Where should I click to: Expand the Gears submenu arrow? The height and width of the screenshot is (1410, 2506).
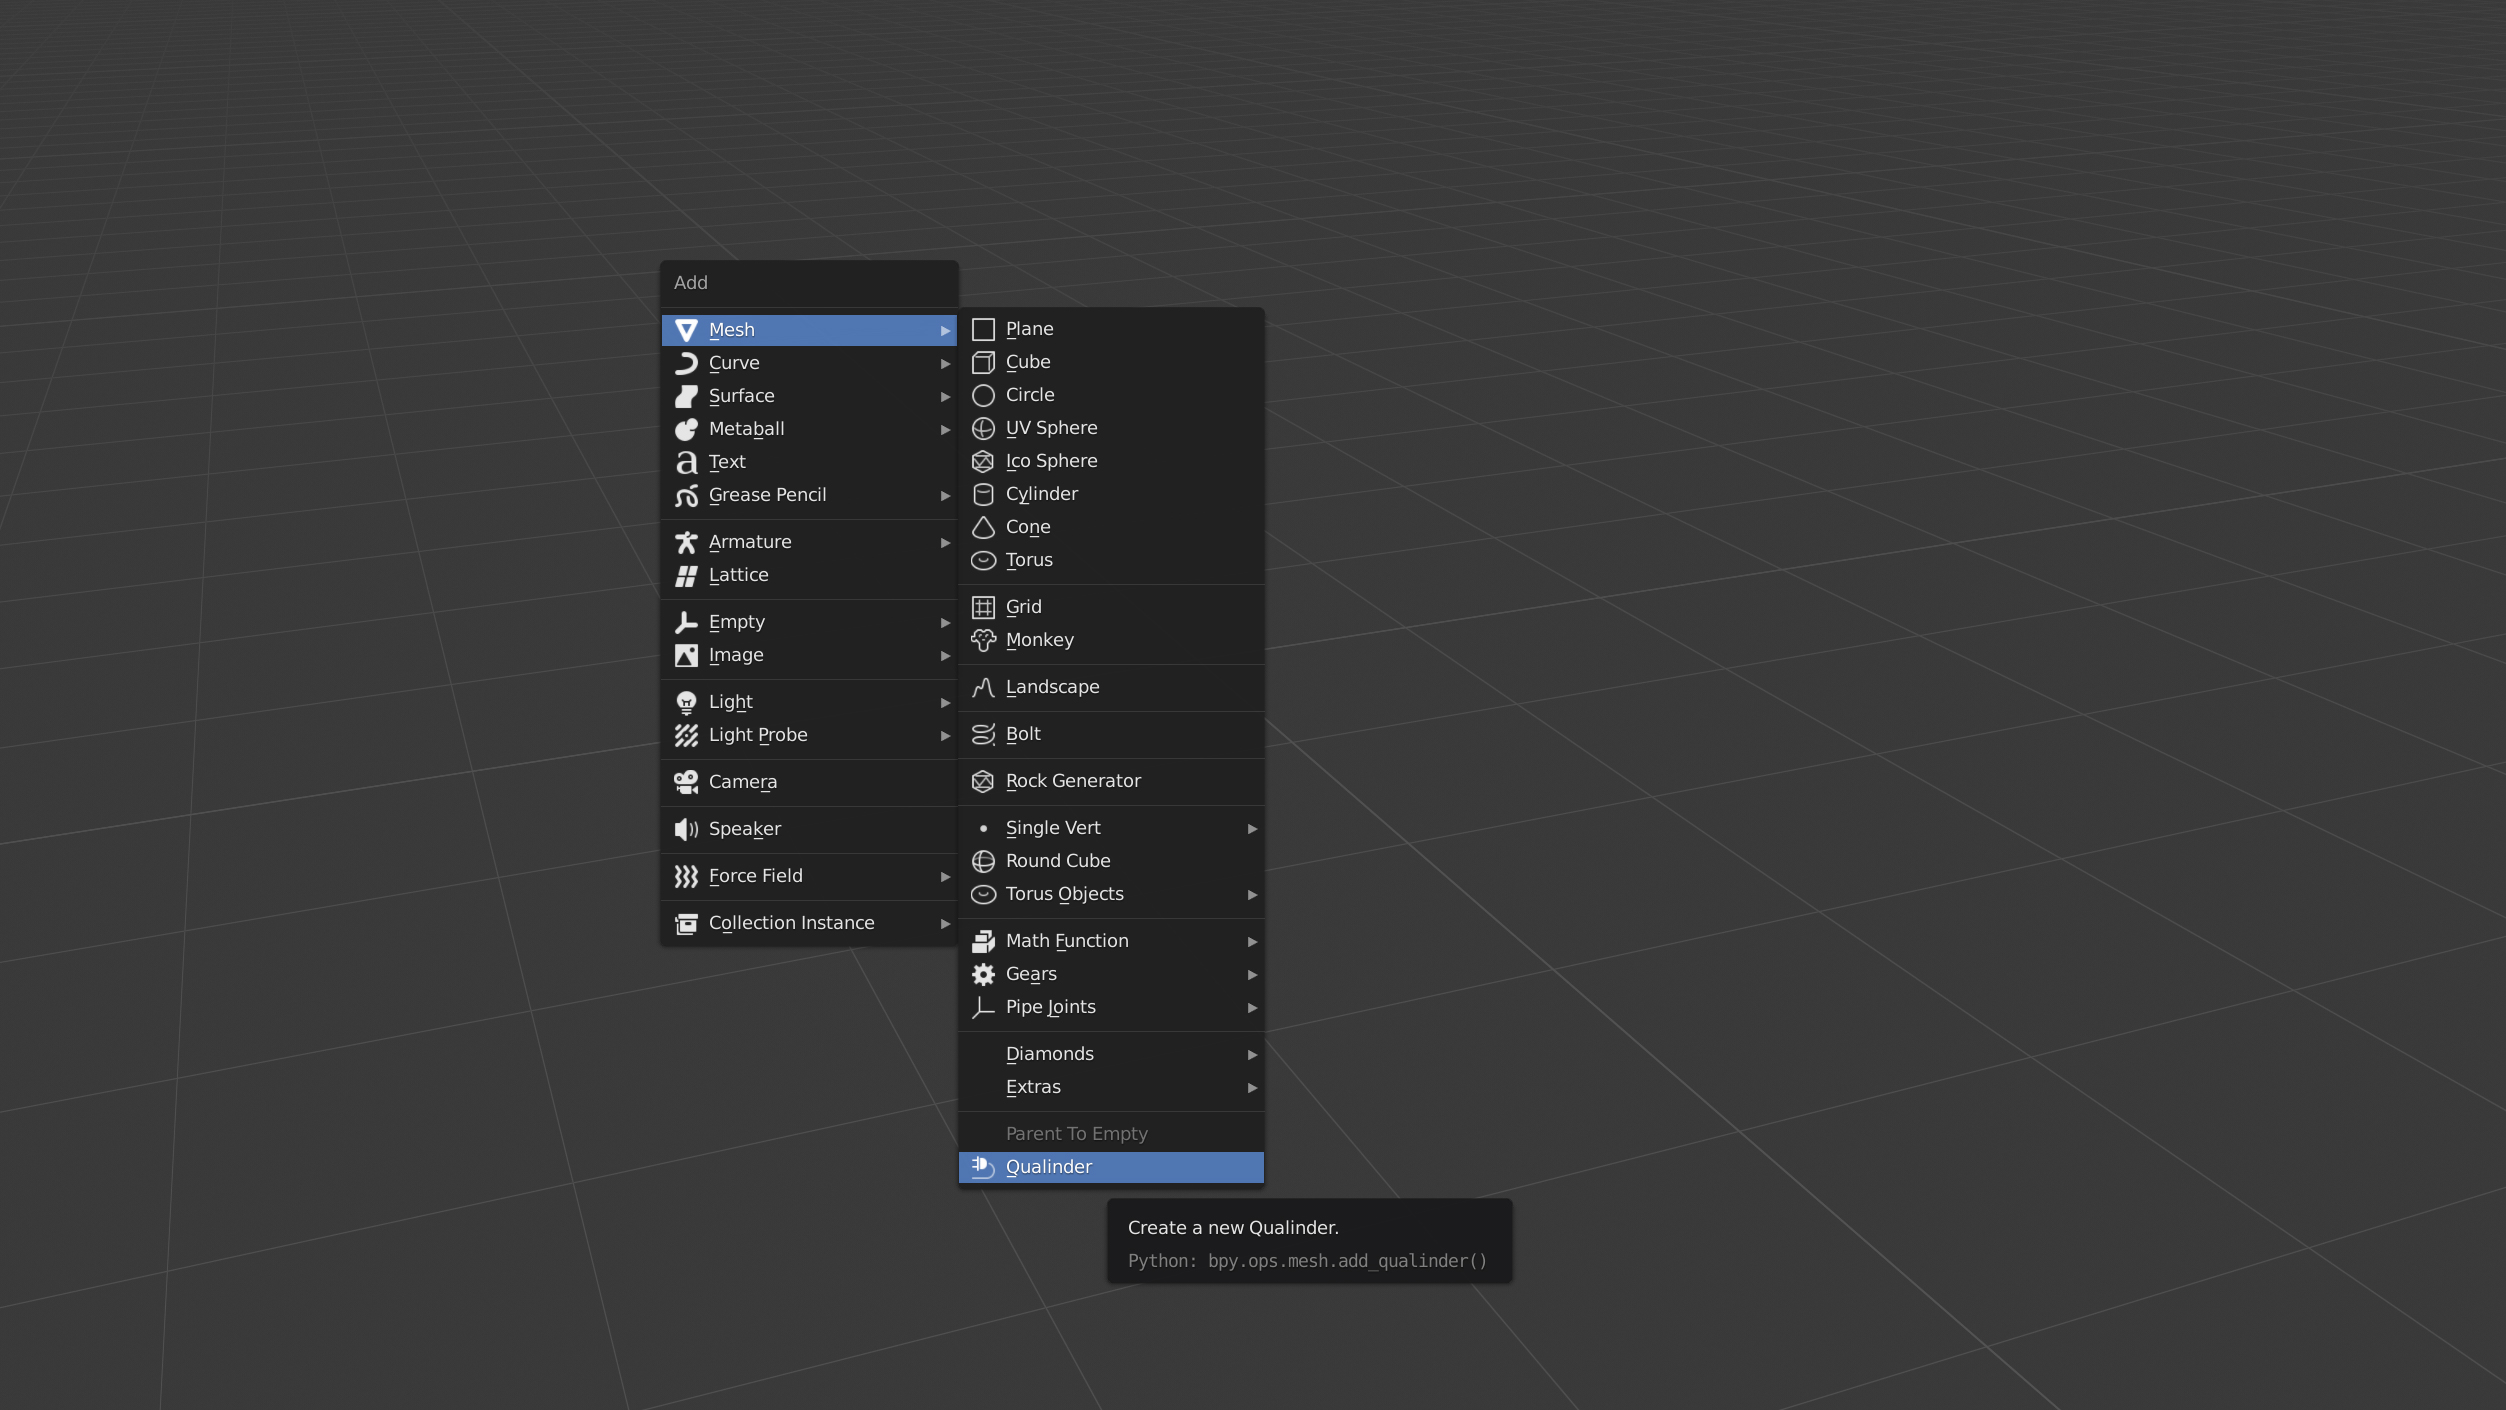pyautogui.click(x=1251, y=974)
